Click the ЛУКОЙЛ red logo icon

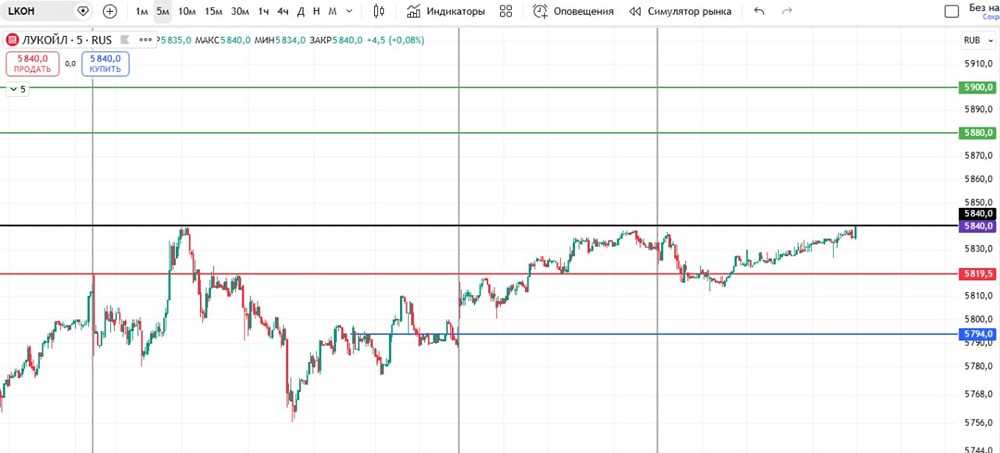[12, 40]
